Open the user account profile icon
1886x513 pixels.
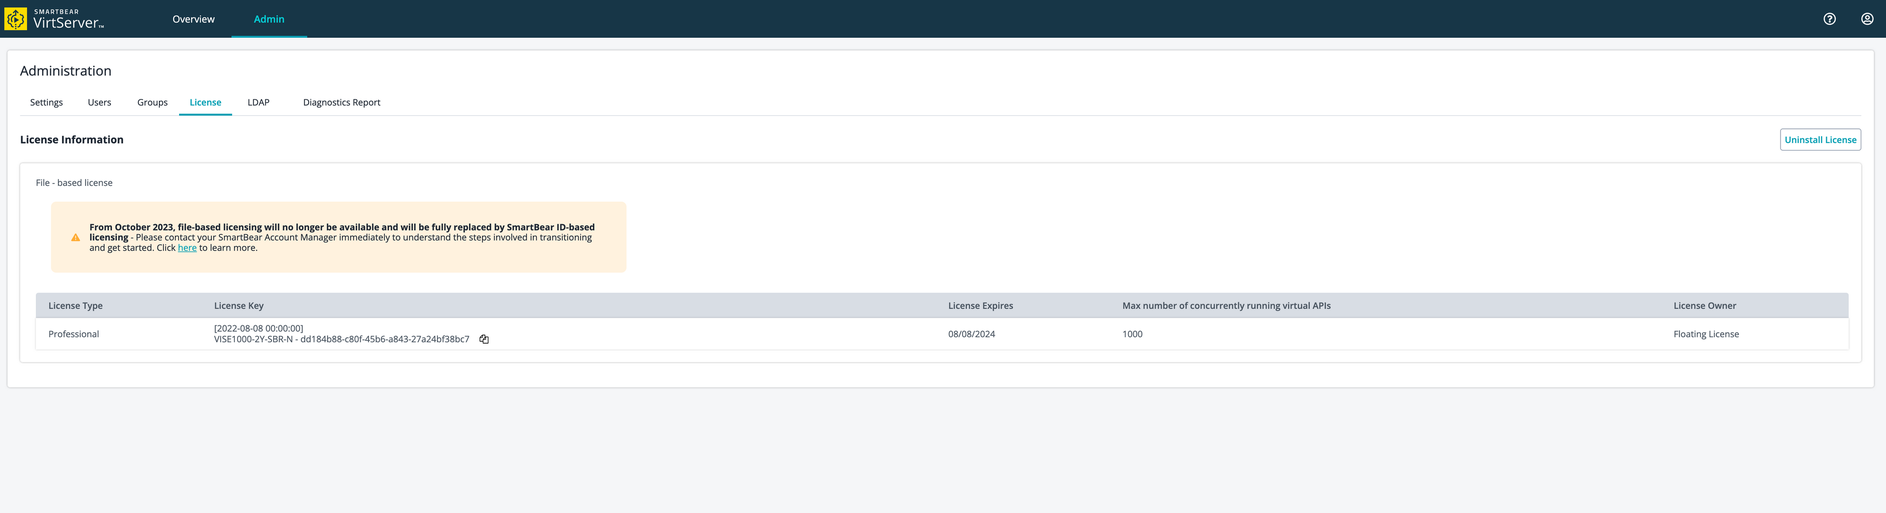(x=1866, y=19)
